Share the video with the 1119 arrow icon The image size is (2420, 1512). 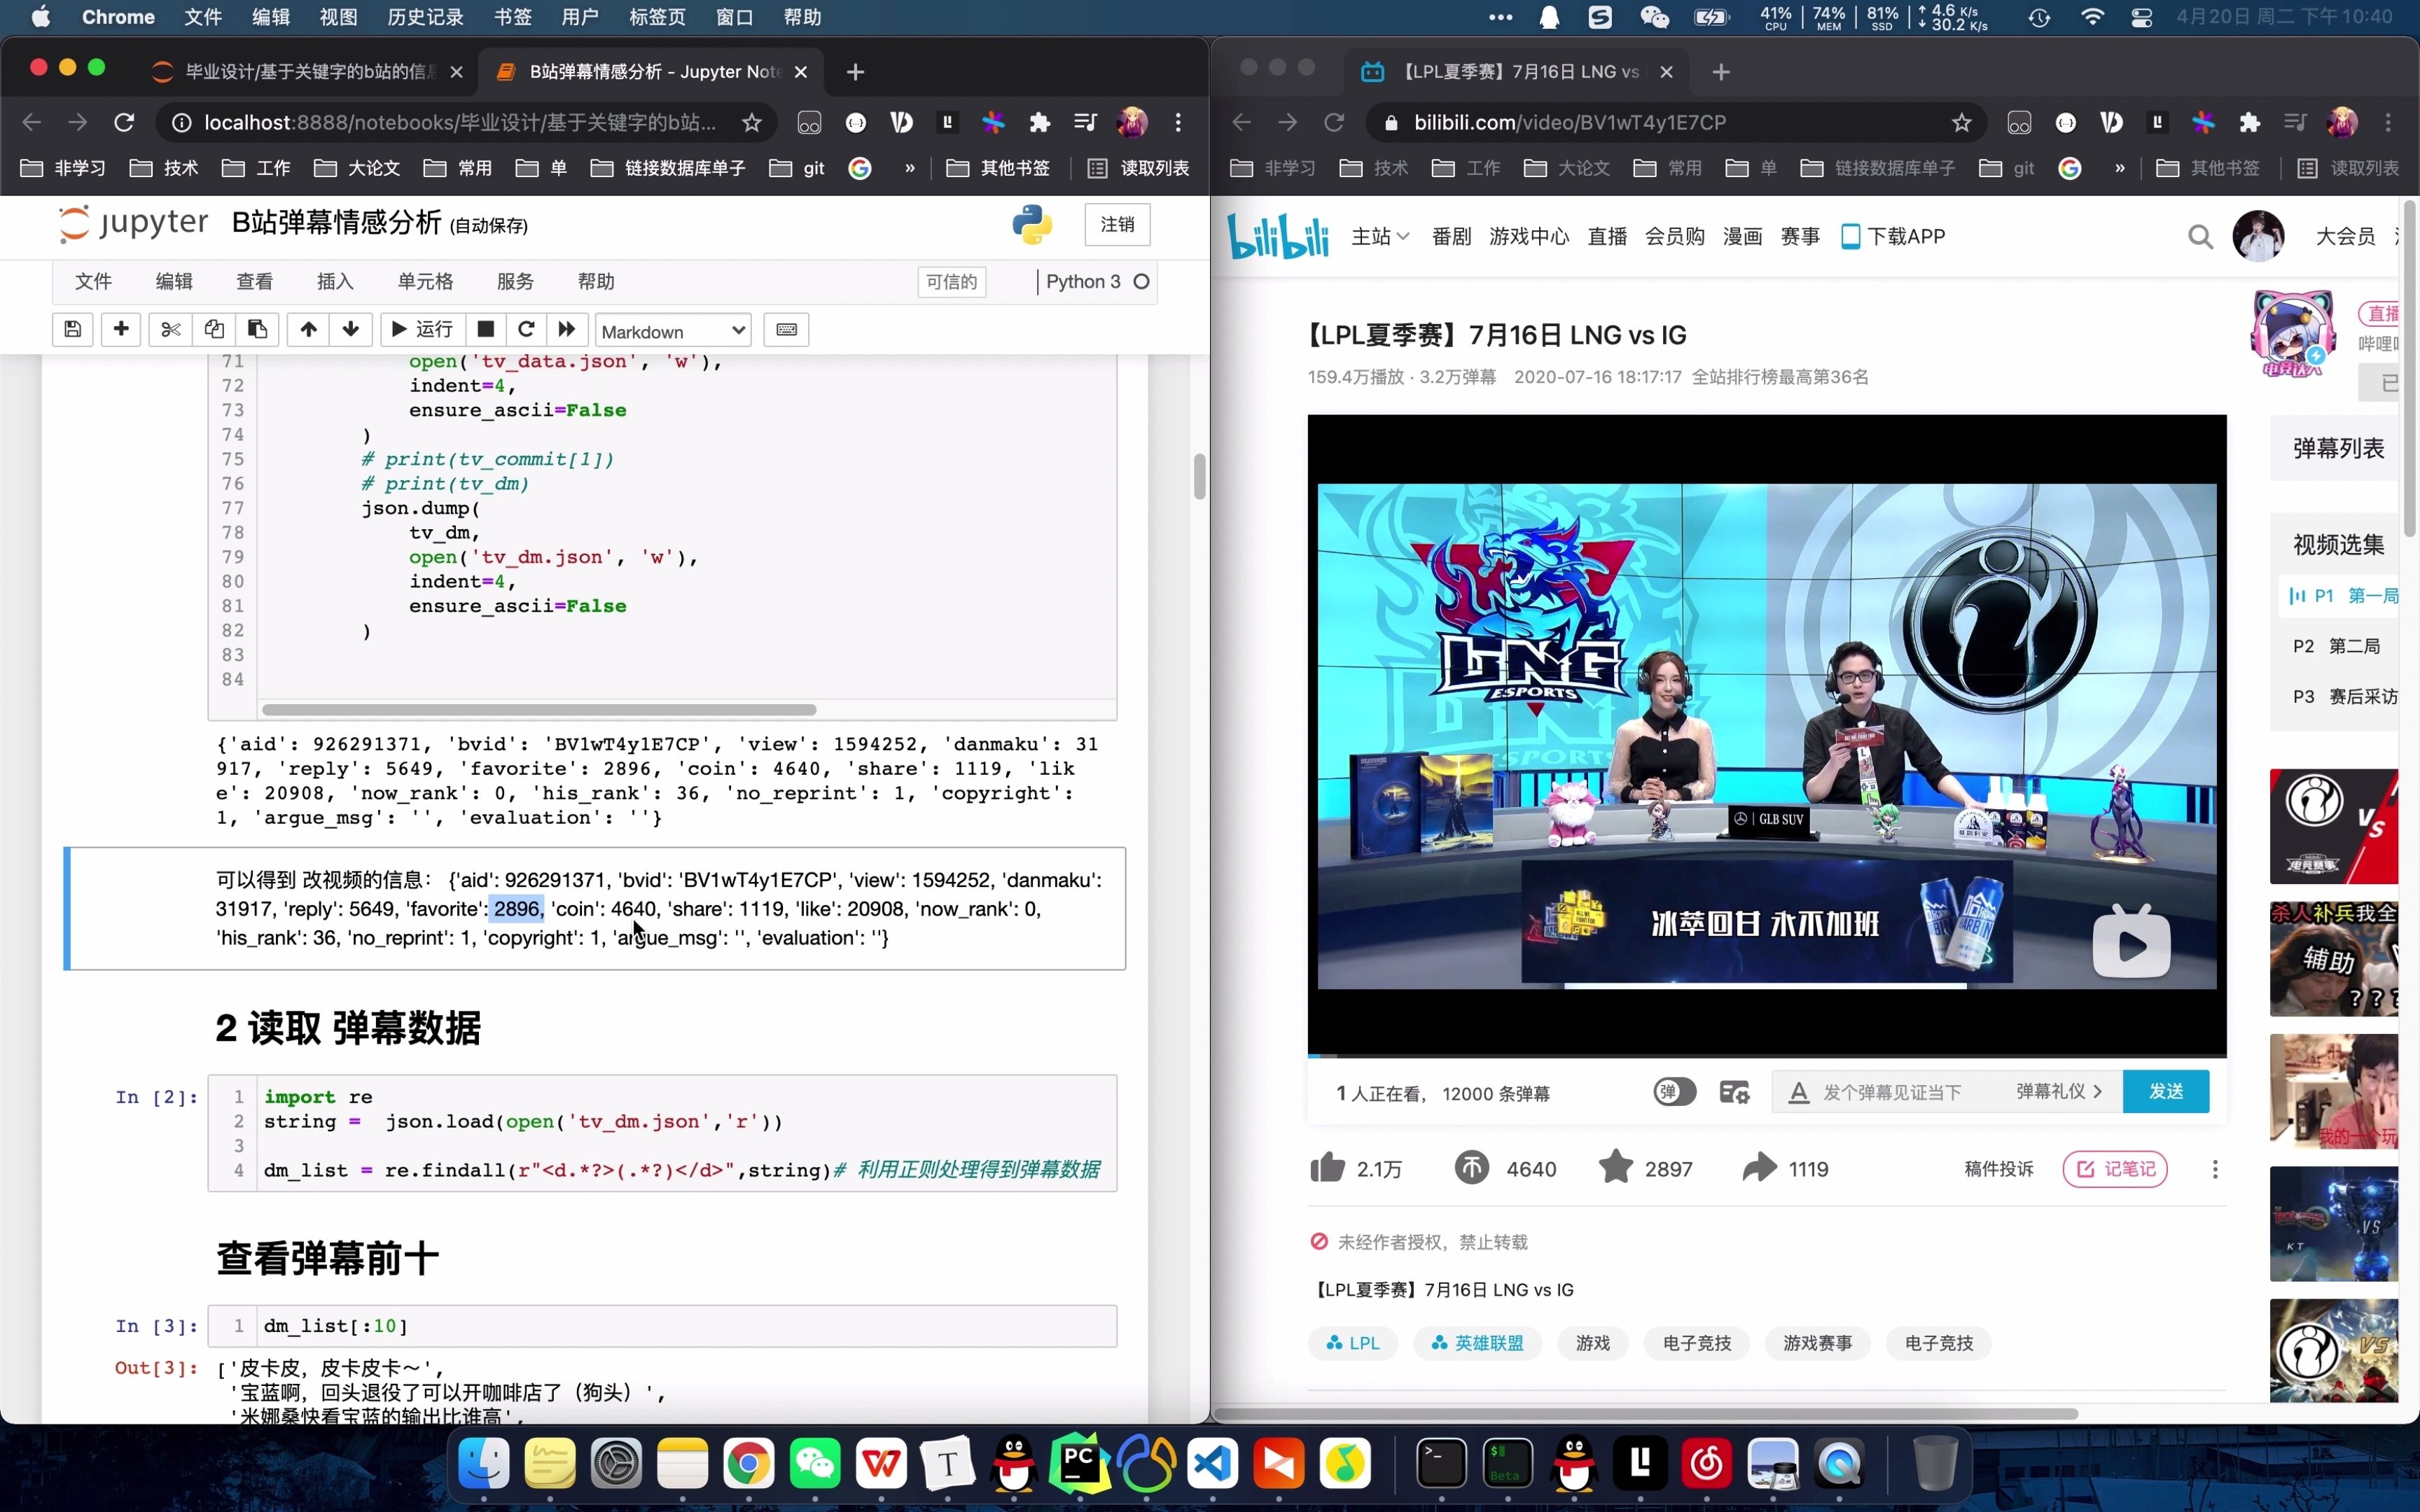coord(1759,1168)
